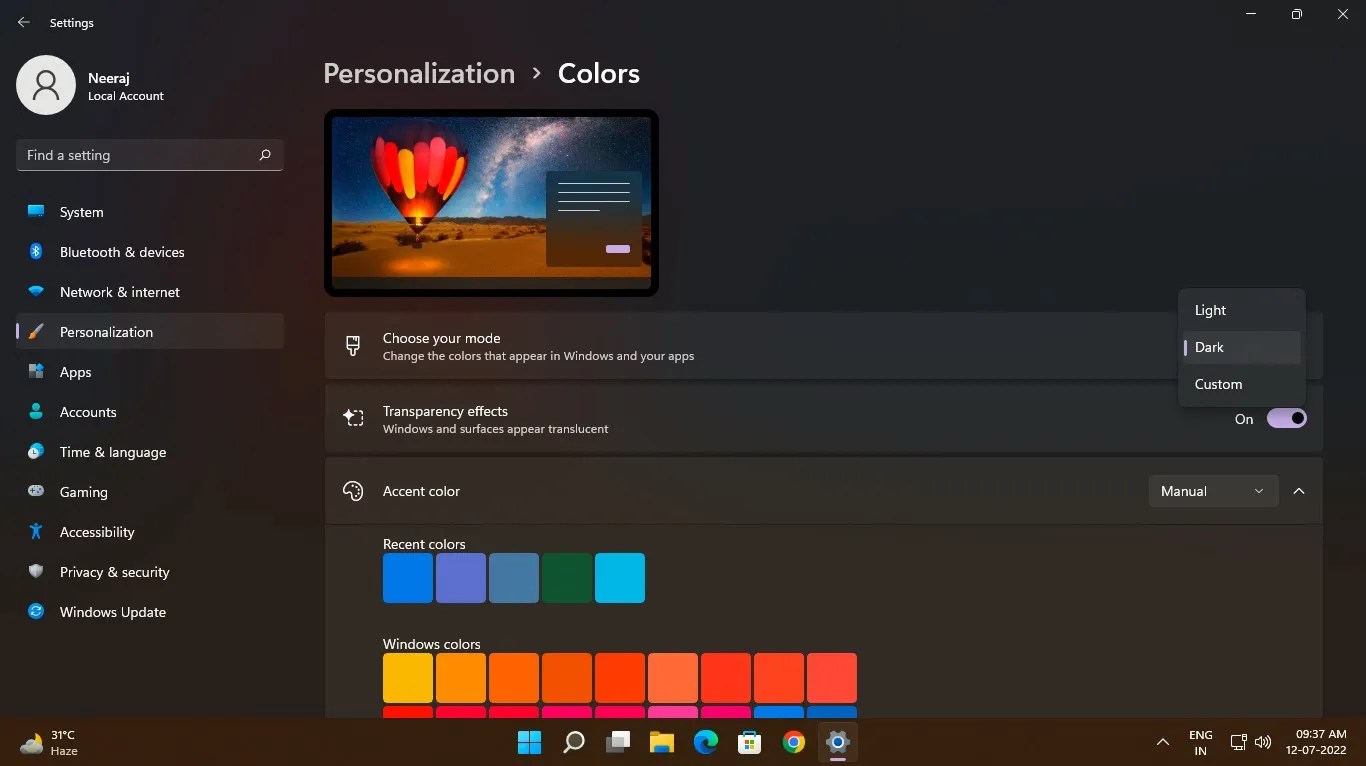Expand hidden icons in the system tray

[1162, 742]
